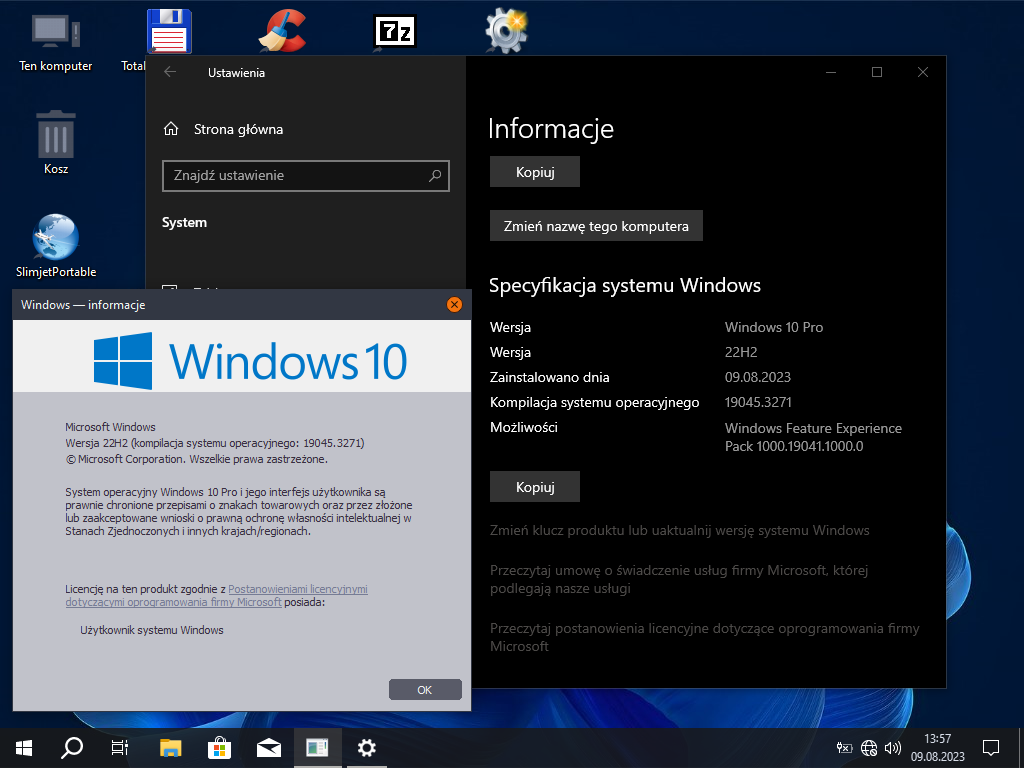Open the CCleaner desktop shortcut
This screenshot has height=768, width=1024.
(282, 31)
